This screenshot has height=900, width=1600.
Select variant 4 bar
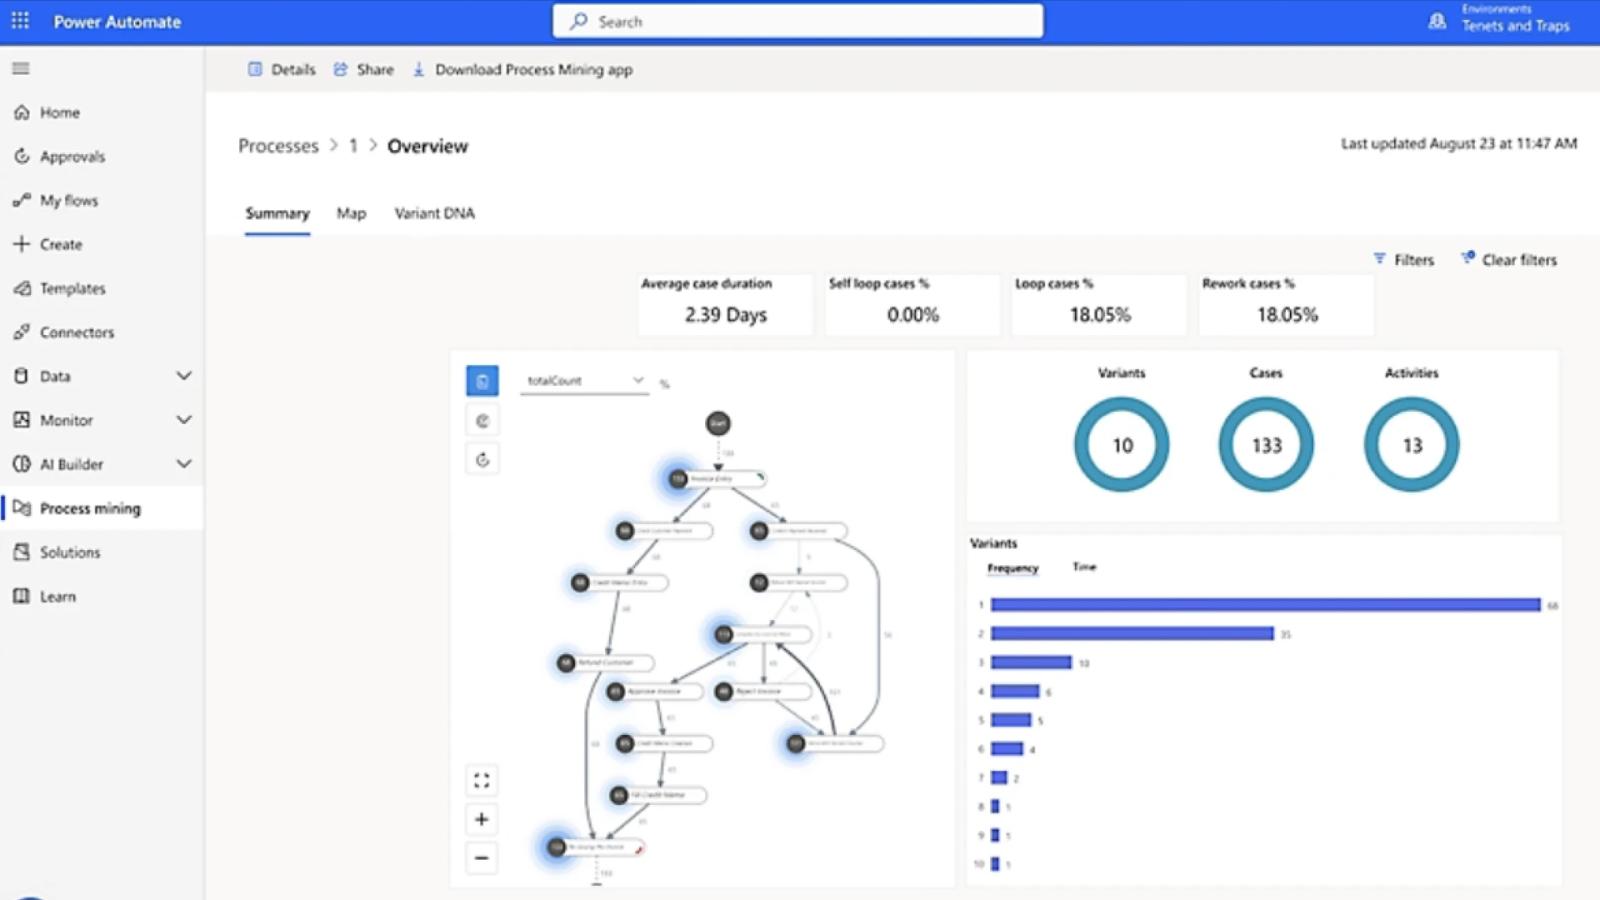pos(1015,692)
